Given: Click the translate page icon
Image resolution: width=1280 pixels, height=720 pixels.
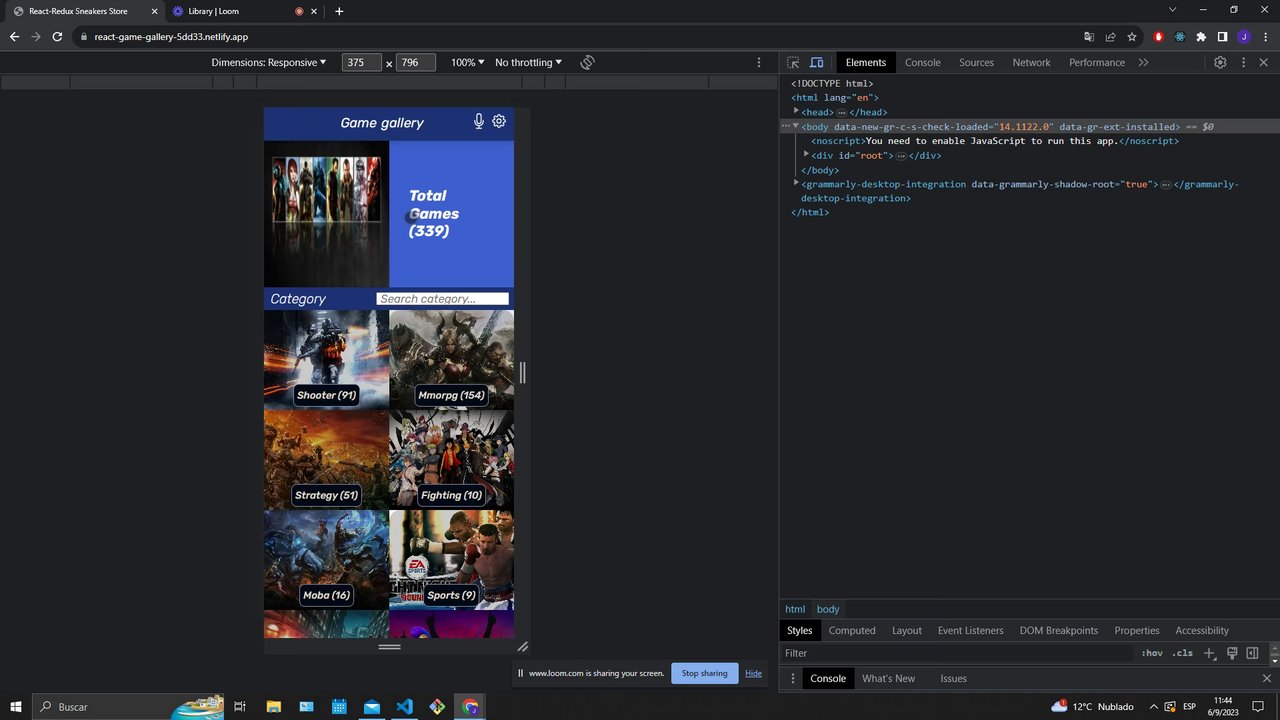Looking at the screenshot, I should tap(1089, 37).
